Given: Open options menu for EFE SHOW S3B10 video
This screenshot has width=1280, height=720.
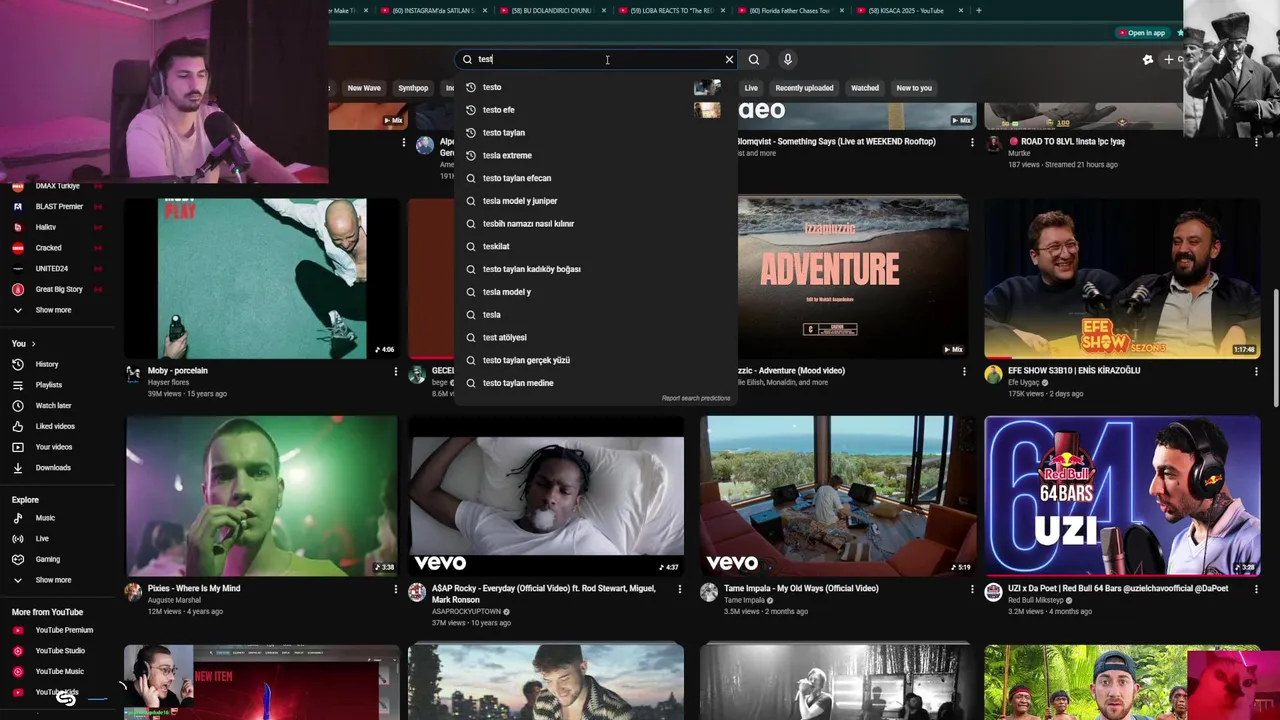Looking at the screenshot, I should tap(1256, 371).
